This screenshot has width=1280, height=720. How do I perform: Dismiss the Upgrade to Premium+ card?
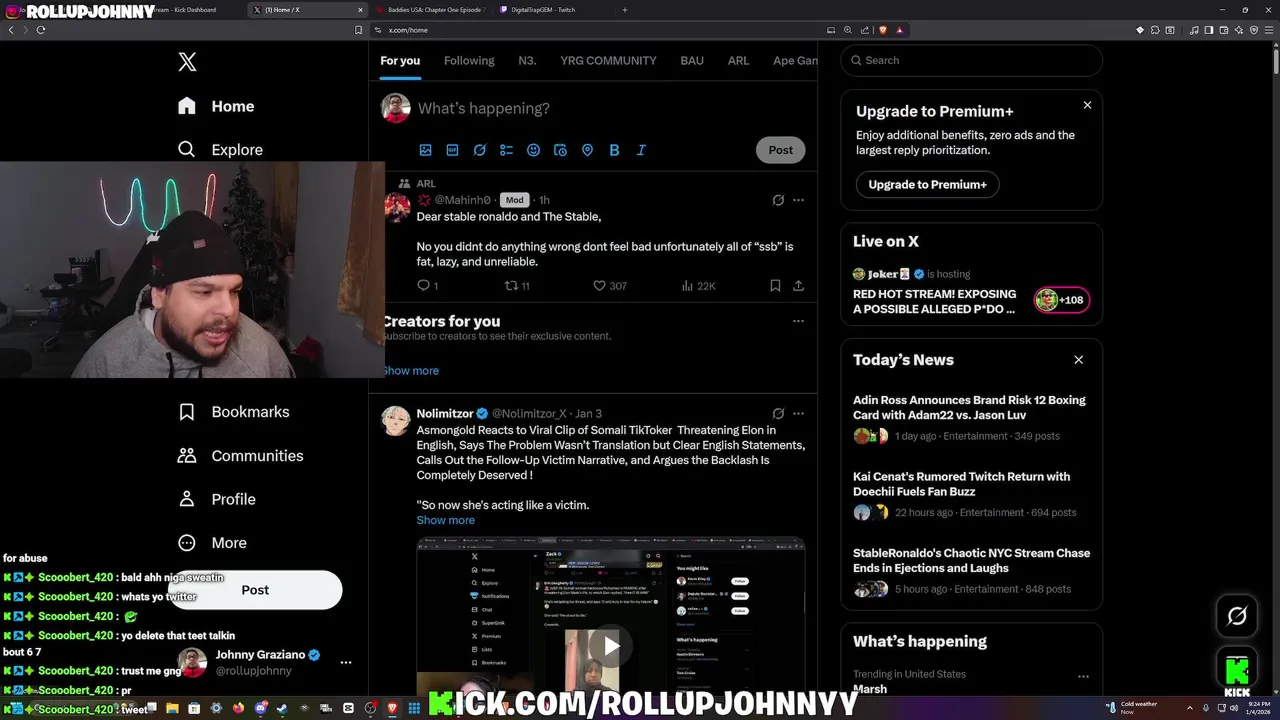1087,105
